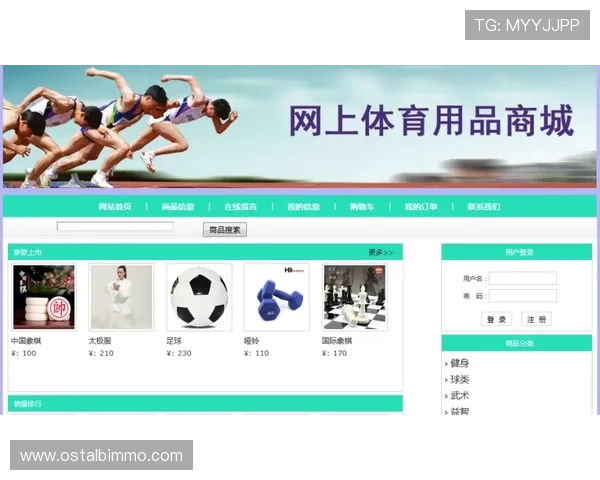Image resolution: width=600 pixels, height=480 pixels.
Task: Open the 健身 product category
Action: (x=460, y=363)
